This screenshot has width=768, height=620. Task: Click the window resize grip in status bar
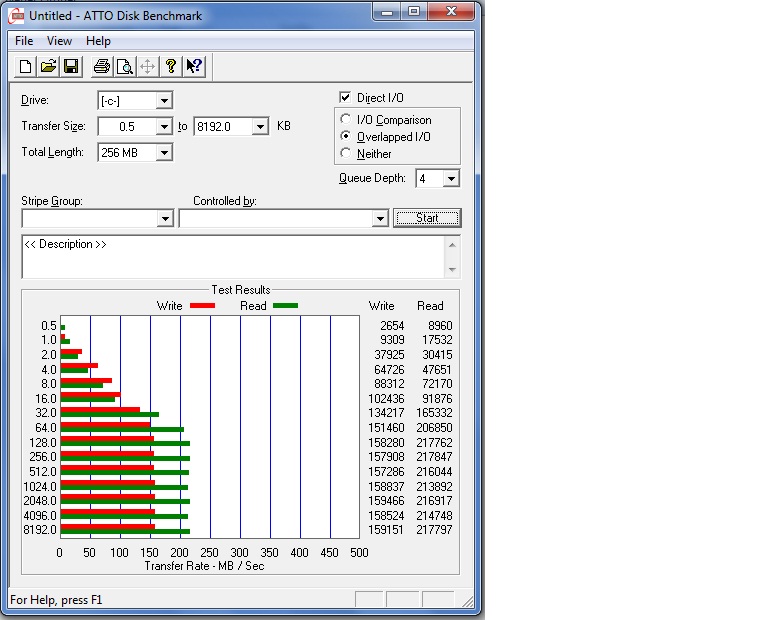468,602
